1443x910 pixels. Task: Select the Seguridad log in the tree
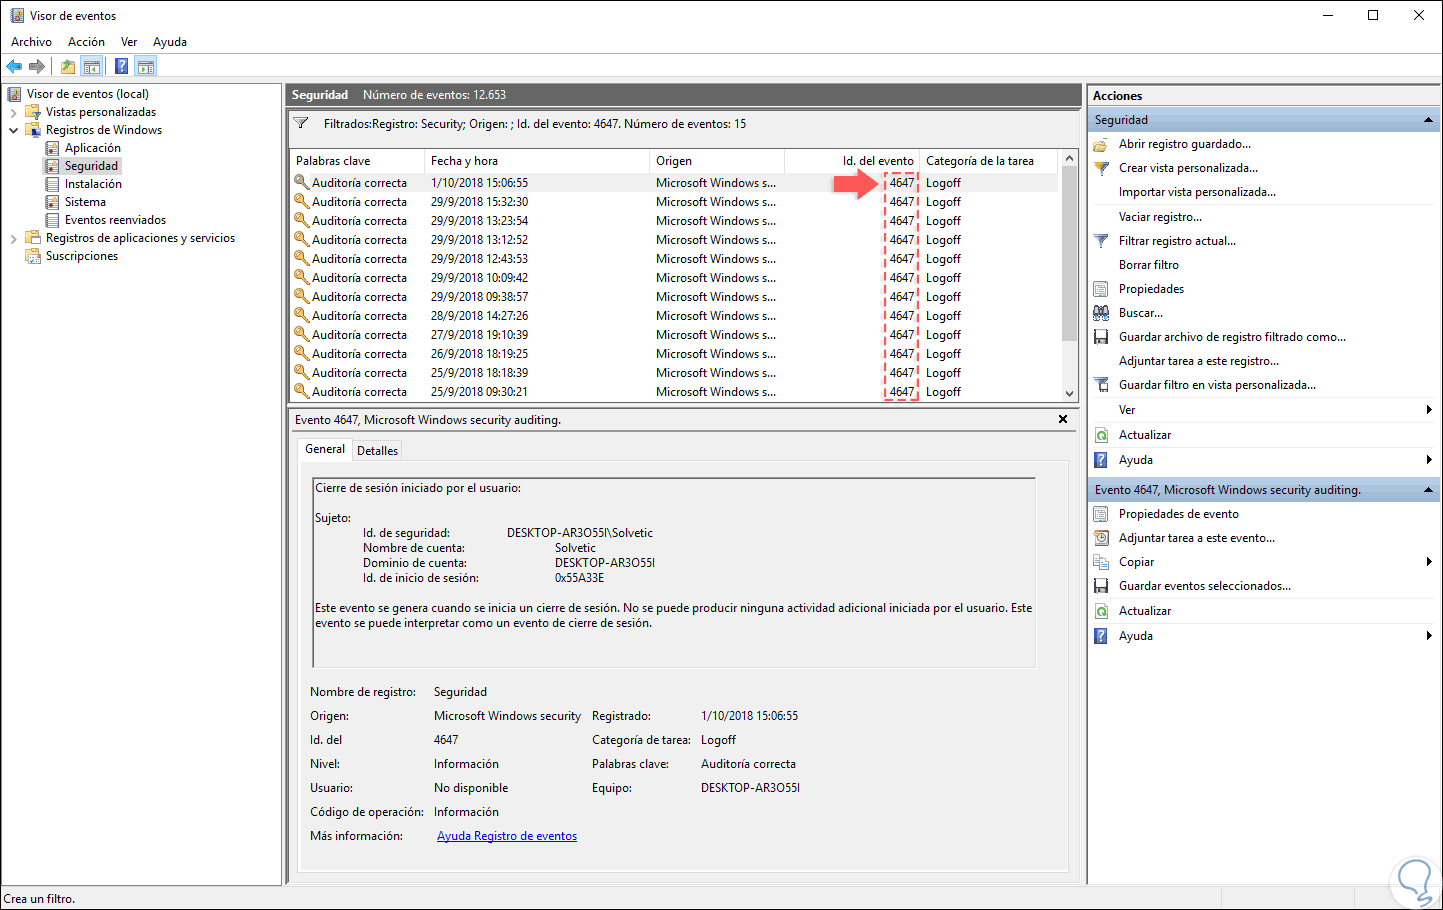[91, 166]
